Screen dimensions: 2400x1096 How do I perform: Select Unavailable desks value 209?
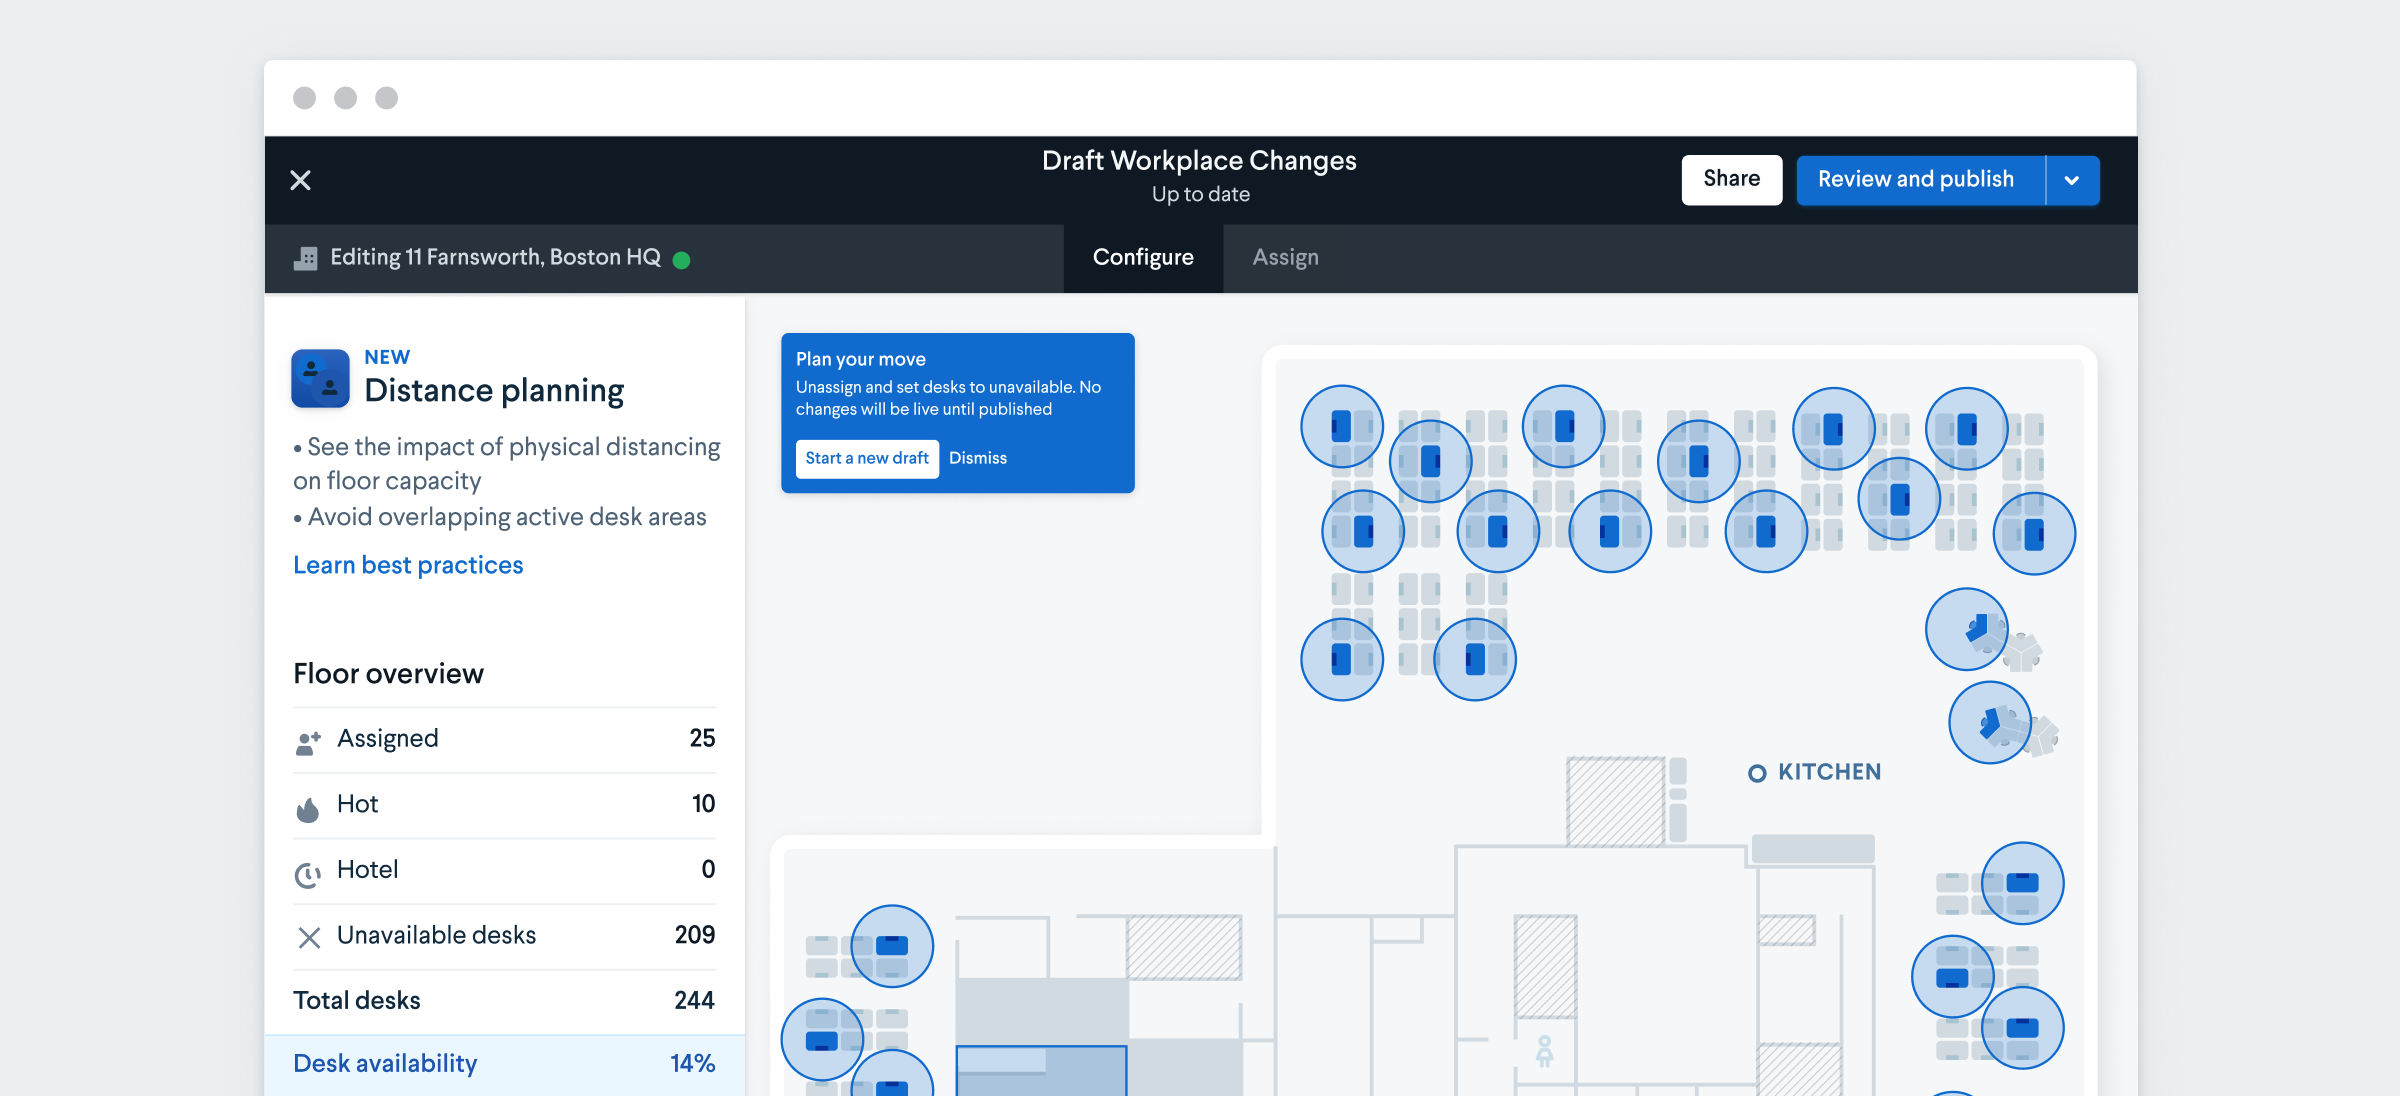click(695, 935)
